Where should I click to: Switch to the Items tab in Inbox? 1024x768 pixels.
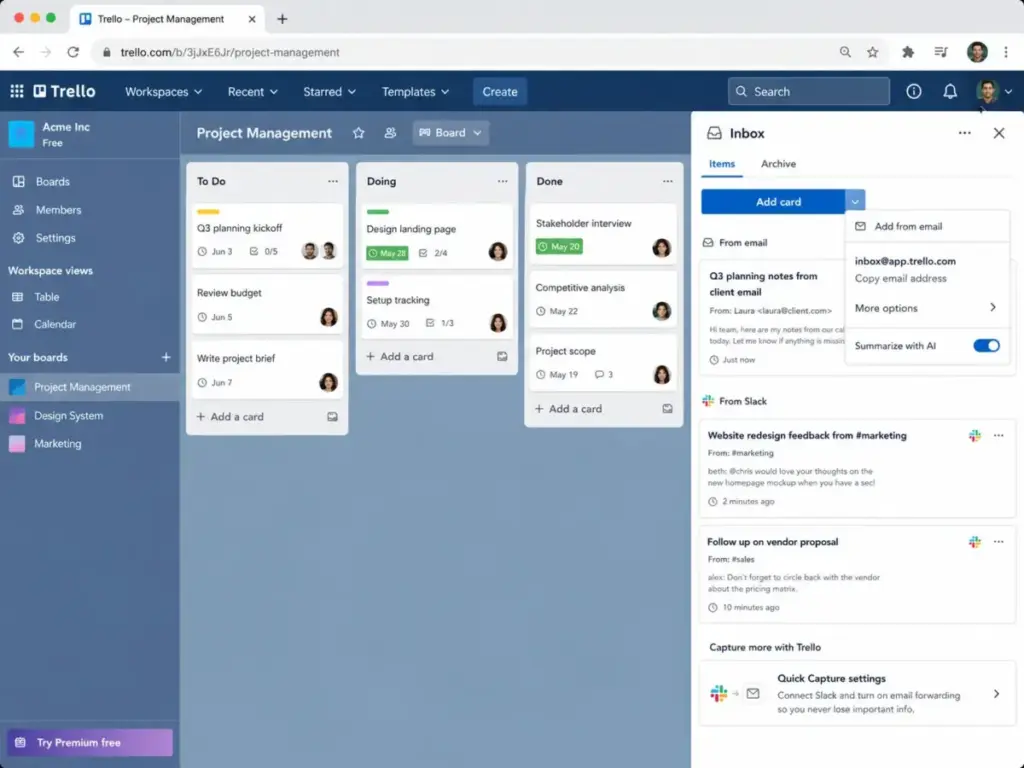coord(722,164)
